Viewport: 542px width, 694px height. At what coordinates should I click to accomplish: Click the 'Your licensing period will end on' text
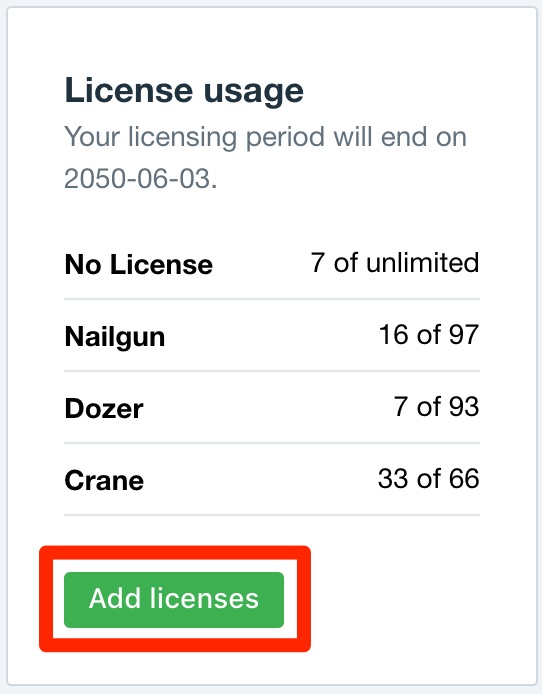click(265, 137)
